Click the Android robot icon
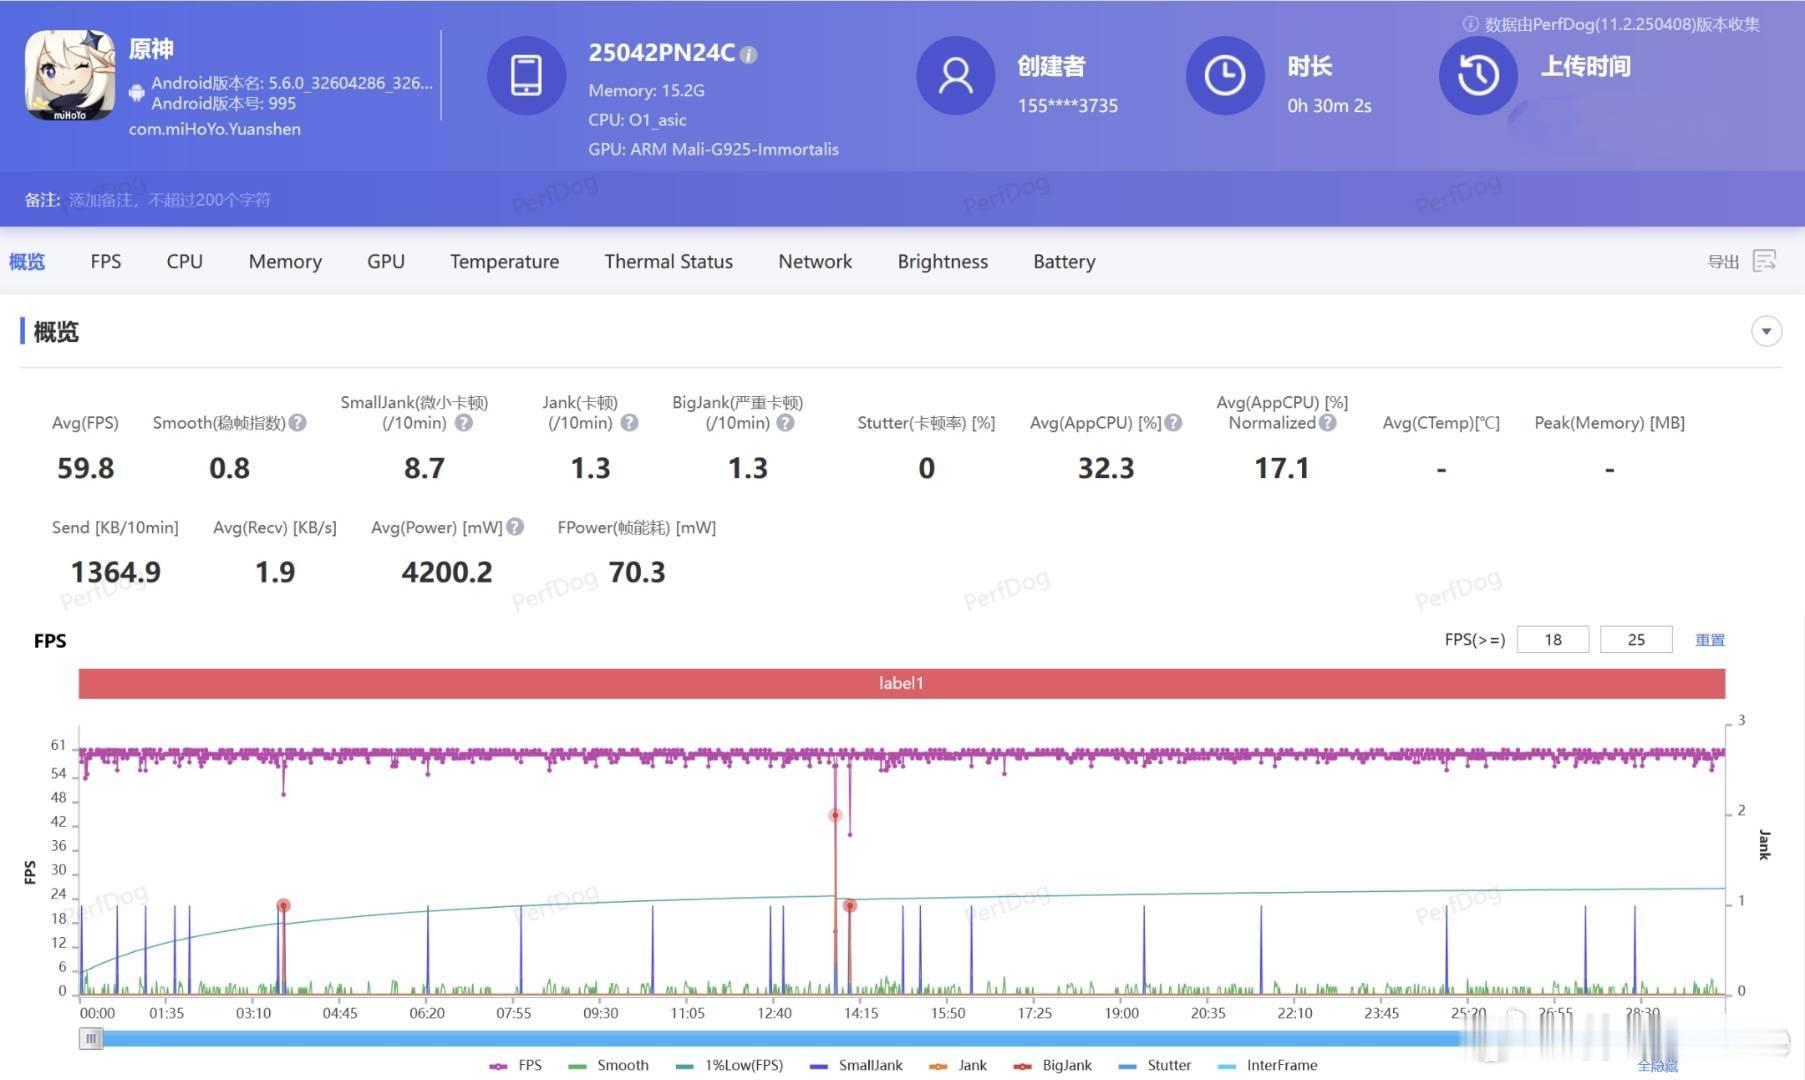Viewport: 1805px width, 1080px height. pos(137,93)
